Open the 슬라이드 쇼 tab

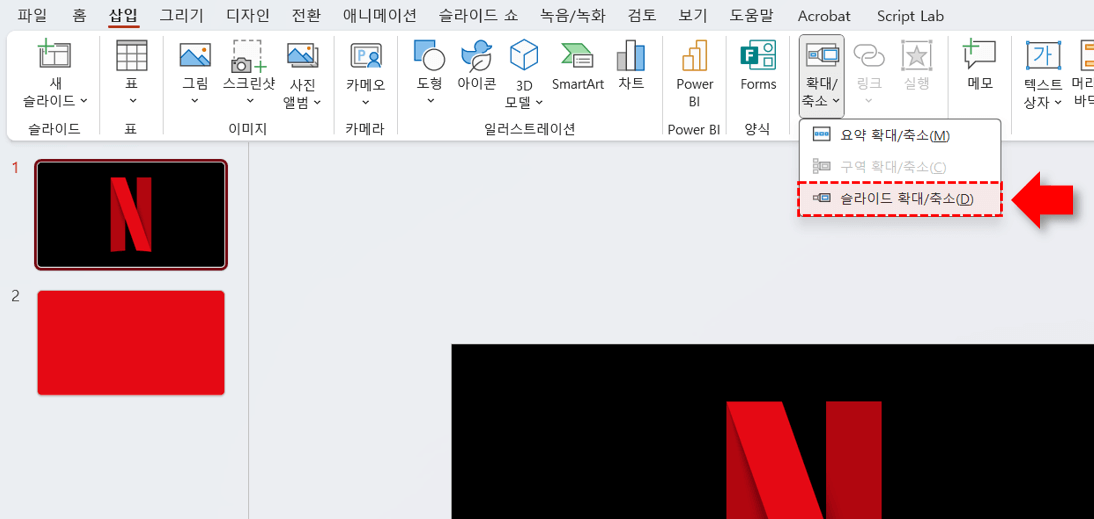[x=478, y=15]
